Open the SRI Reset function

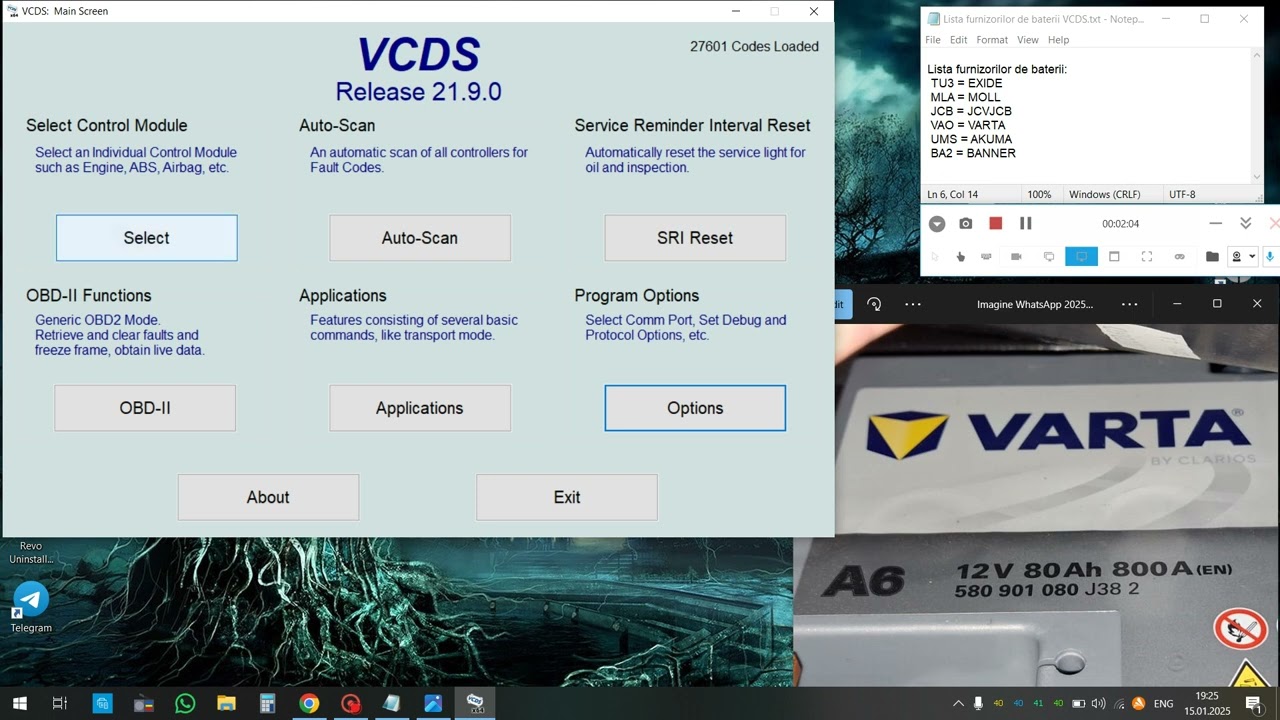tap(695, 238)
